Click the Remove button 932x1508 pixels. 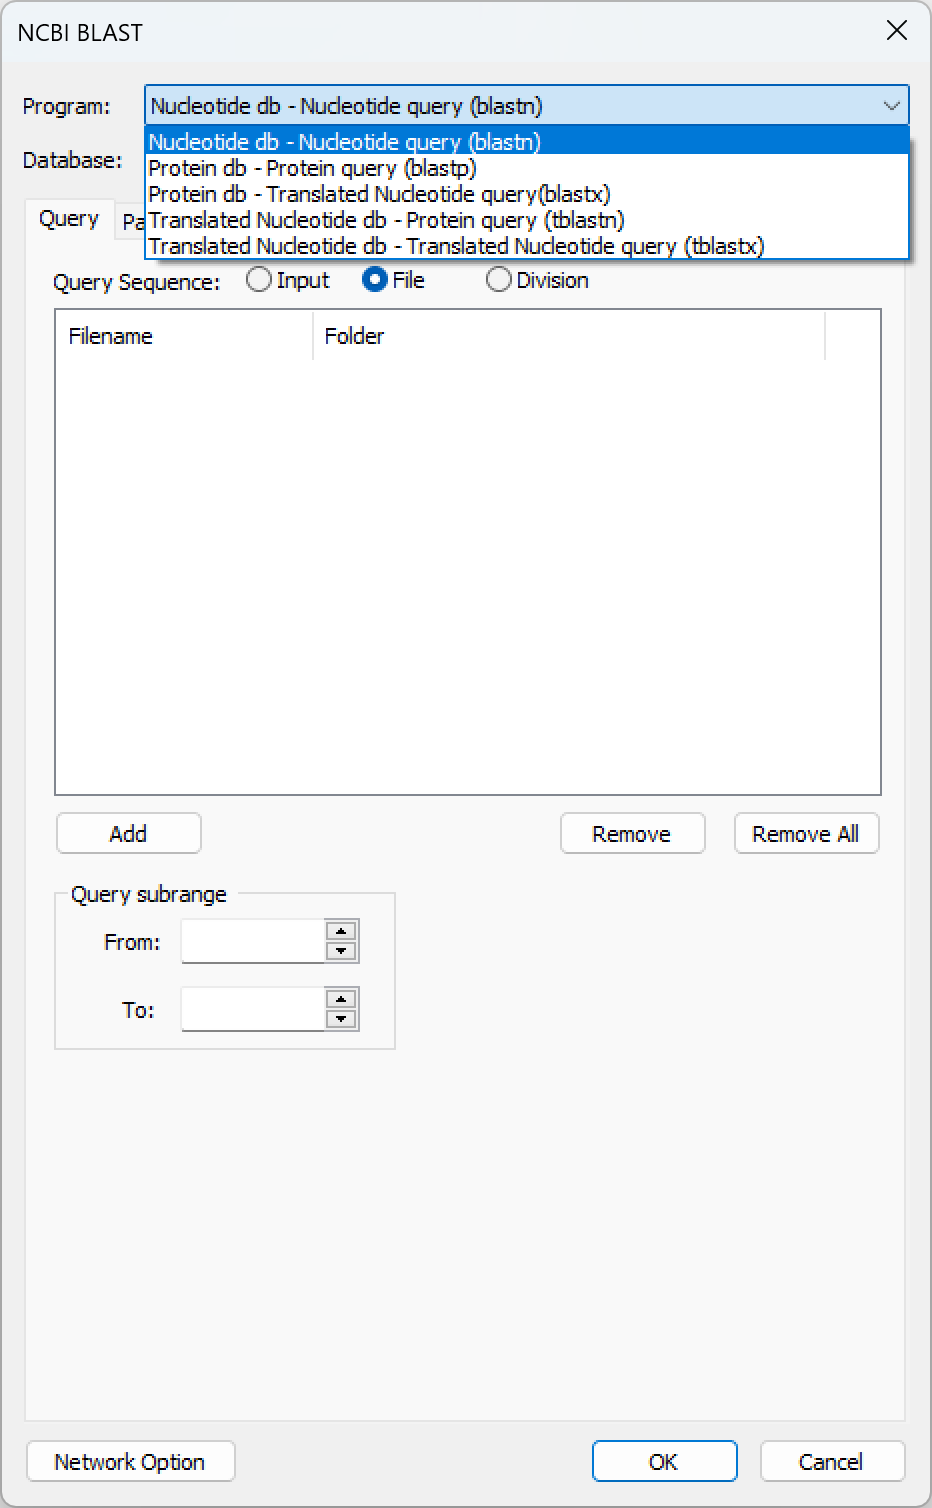pos(632,834)
